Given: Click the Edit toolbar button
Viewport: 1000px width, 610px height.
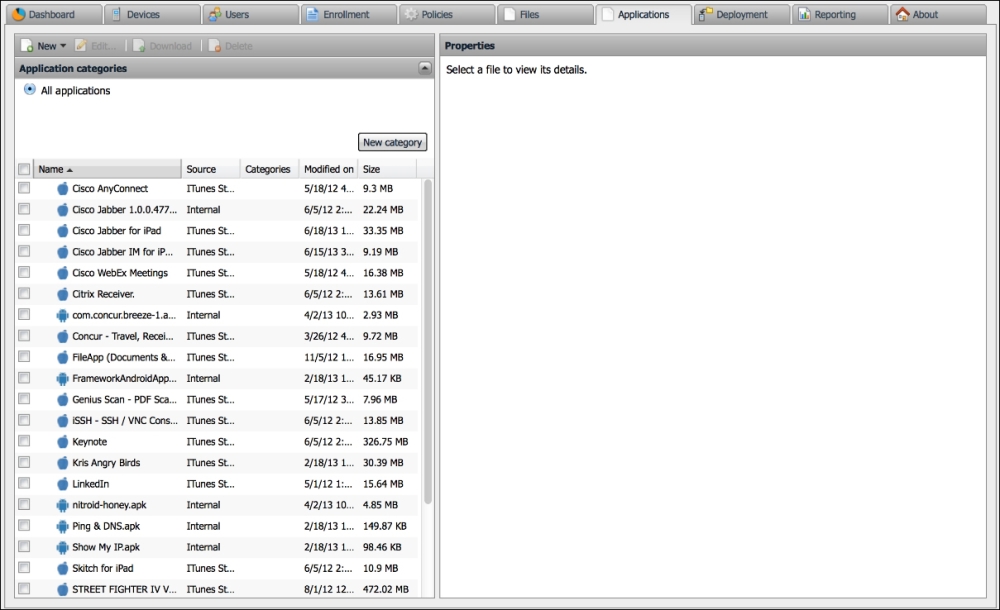Looking at the screenshot, I should [x=96, y=46].
